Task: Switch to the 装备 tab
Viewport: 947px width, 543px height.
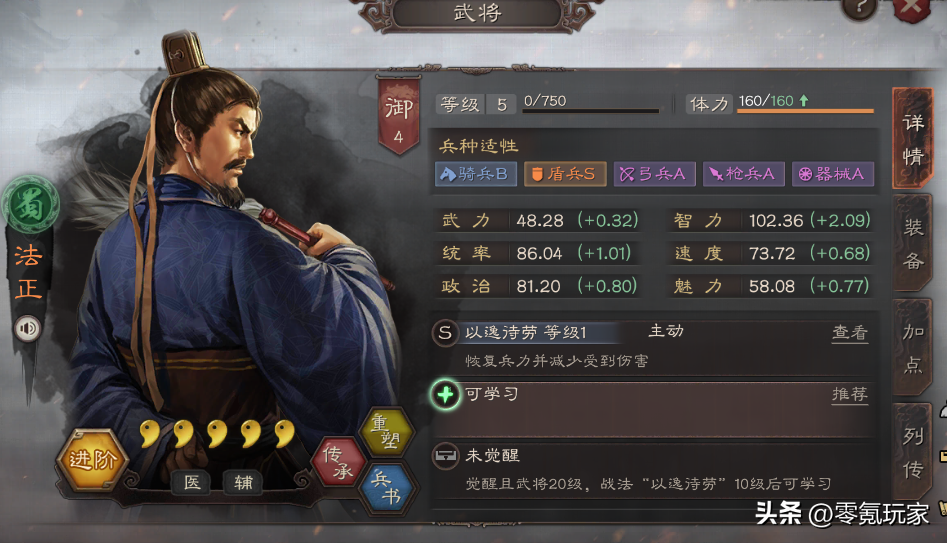Action: tap(913, 243)
